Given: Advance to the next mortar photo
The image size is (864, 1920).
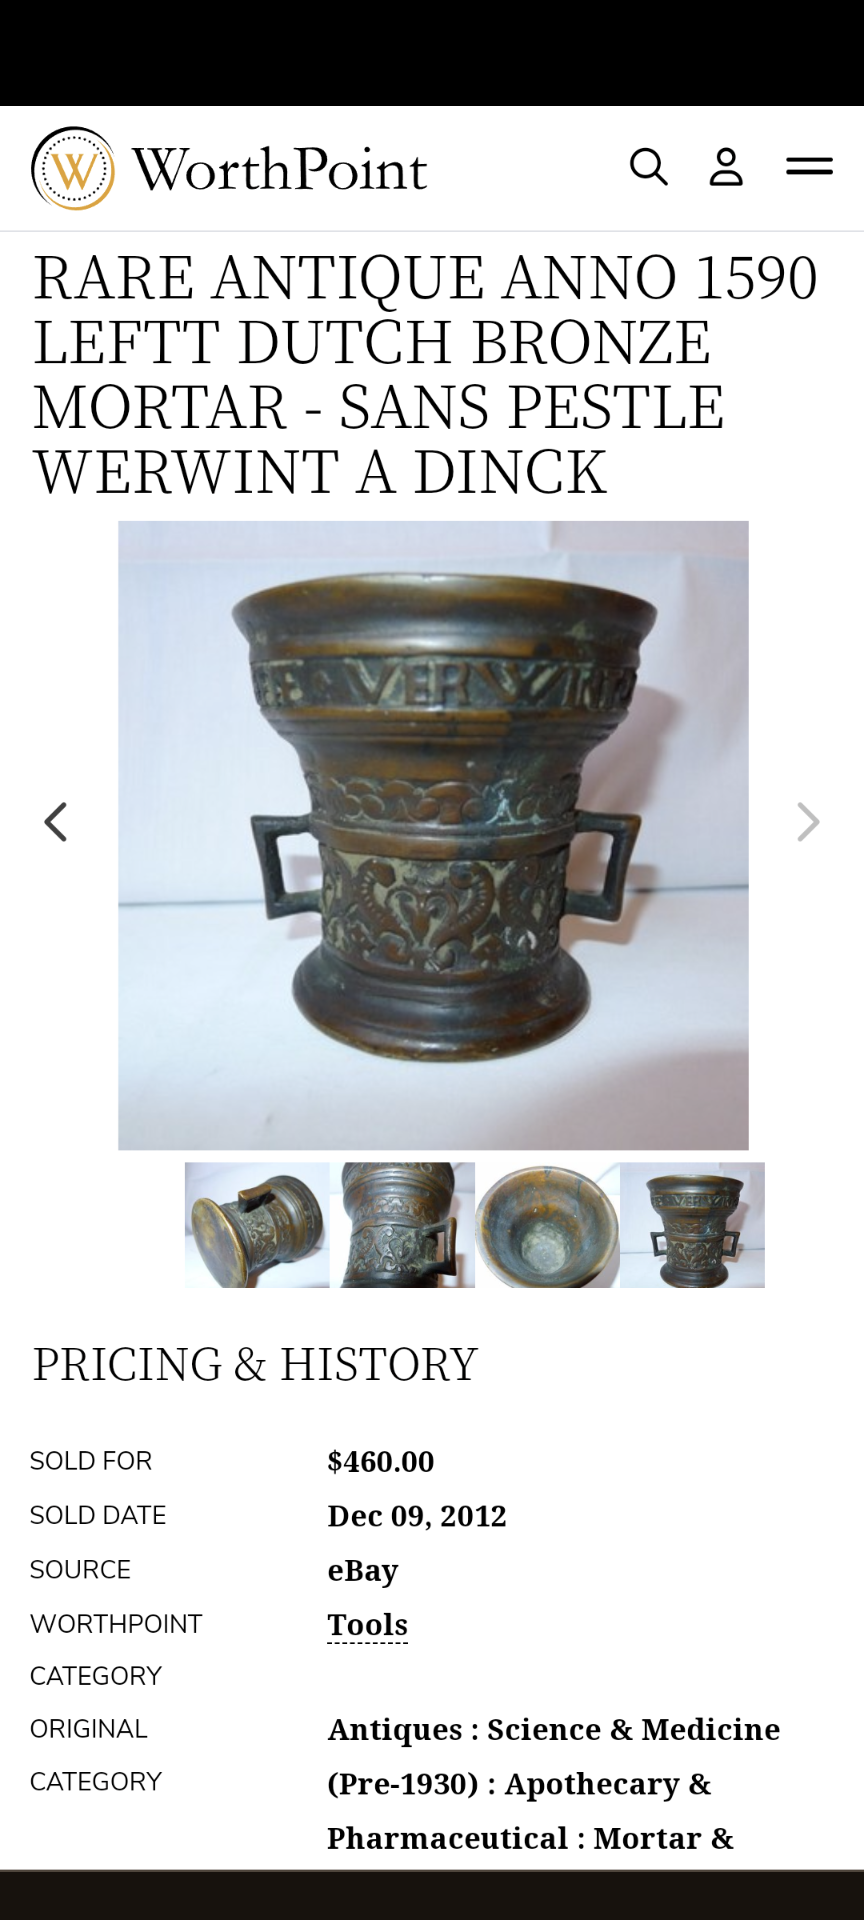Looking at the screenshot, I should tap(808, 822).
